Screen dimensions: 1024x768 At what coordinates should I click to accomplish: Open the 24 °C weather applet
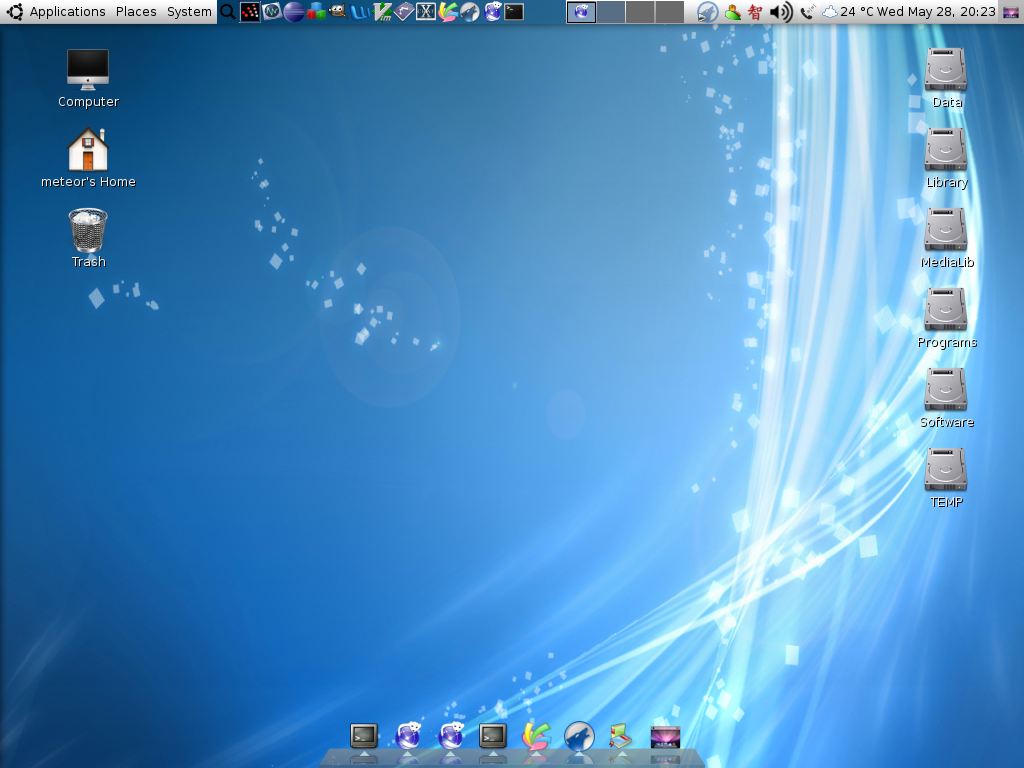click(x=847, y=12)
